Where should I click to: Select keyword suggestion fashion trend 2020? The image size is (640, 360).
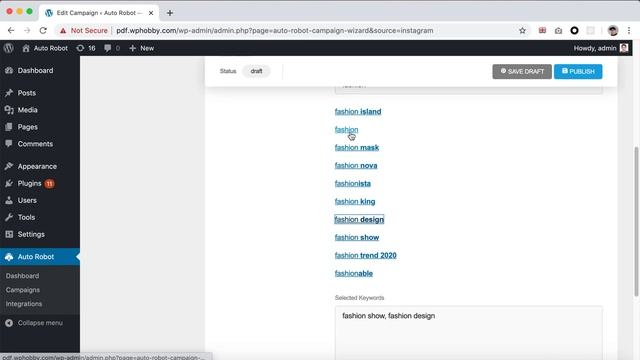point(365,256)
